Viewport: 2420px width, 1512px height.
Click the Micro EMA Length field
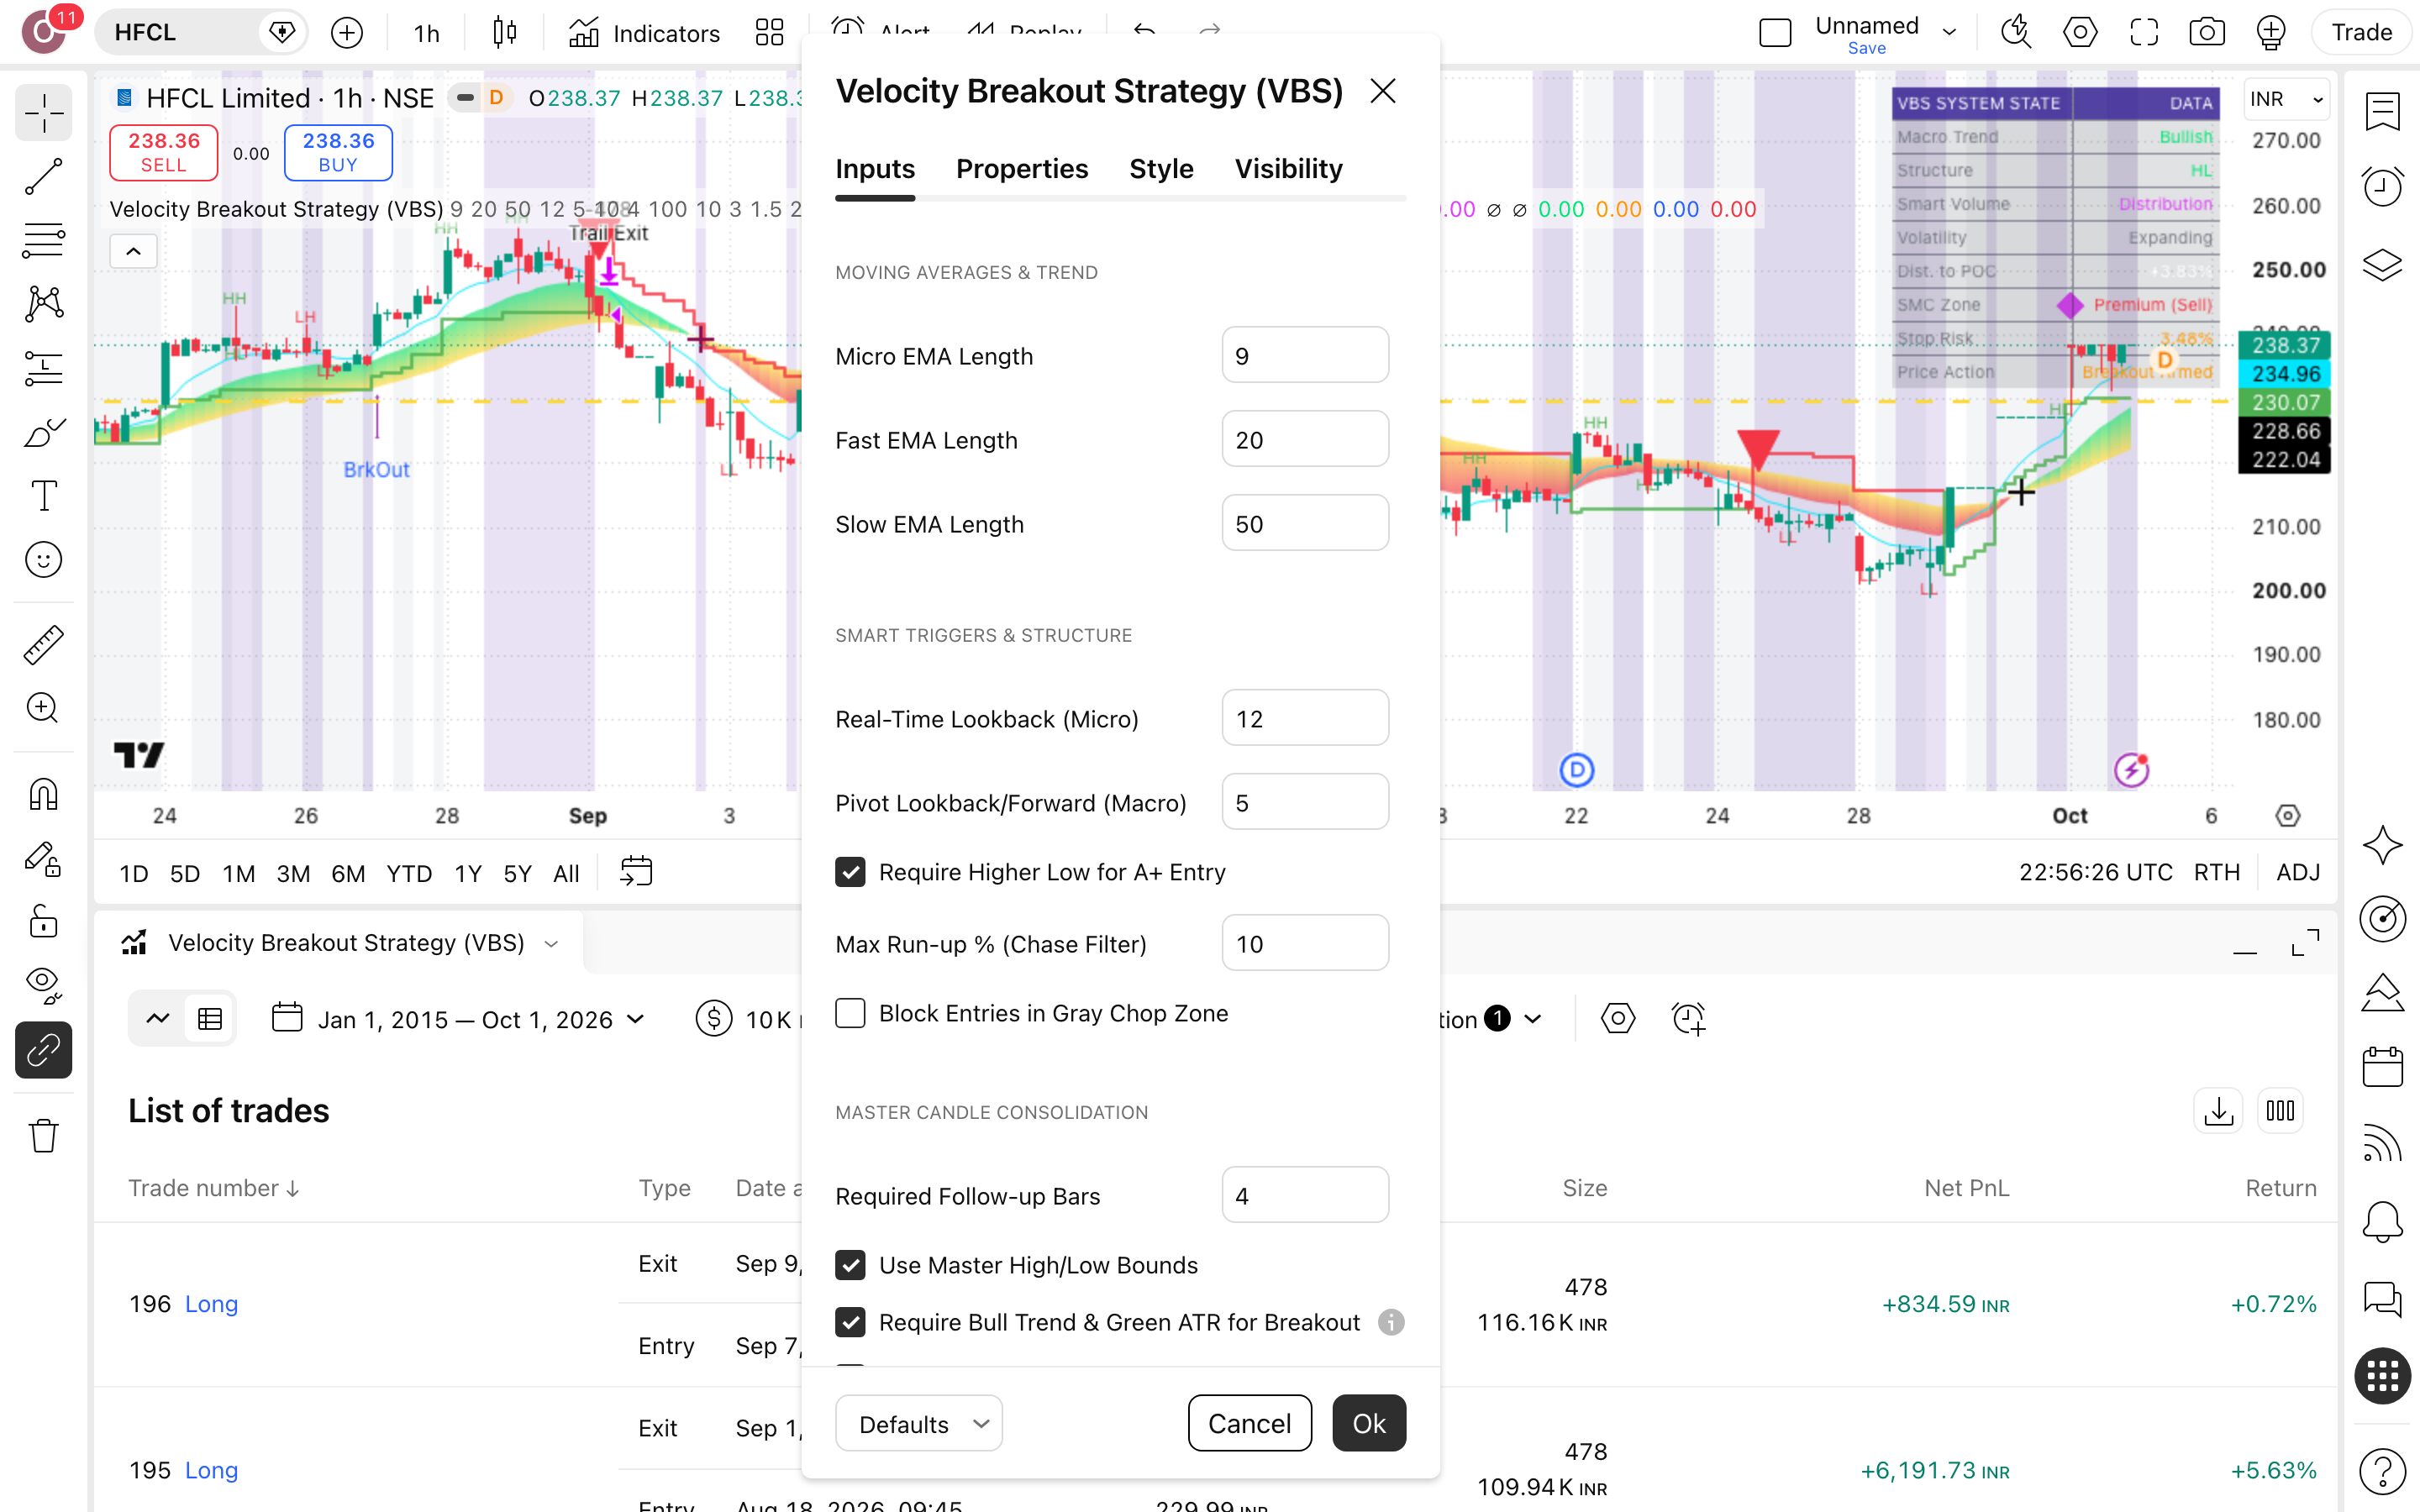click(1305, 356)
